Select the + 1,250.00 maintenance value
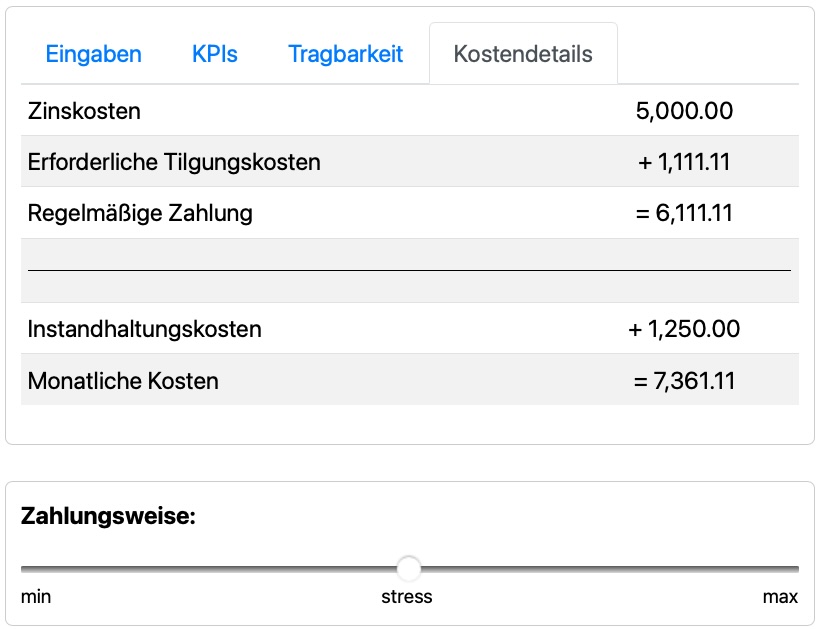This screenshot has width=820, height=629. pyautogui.click(x=684, y=329)
